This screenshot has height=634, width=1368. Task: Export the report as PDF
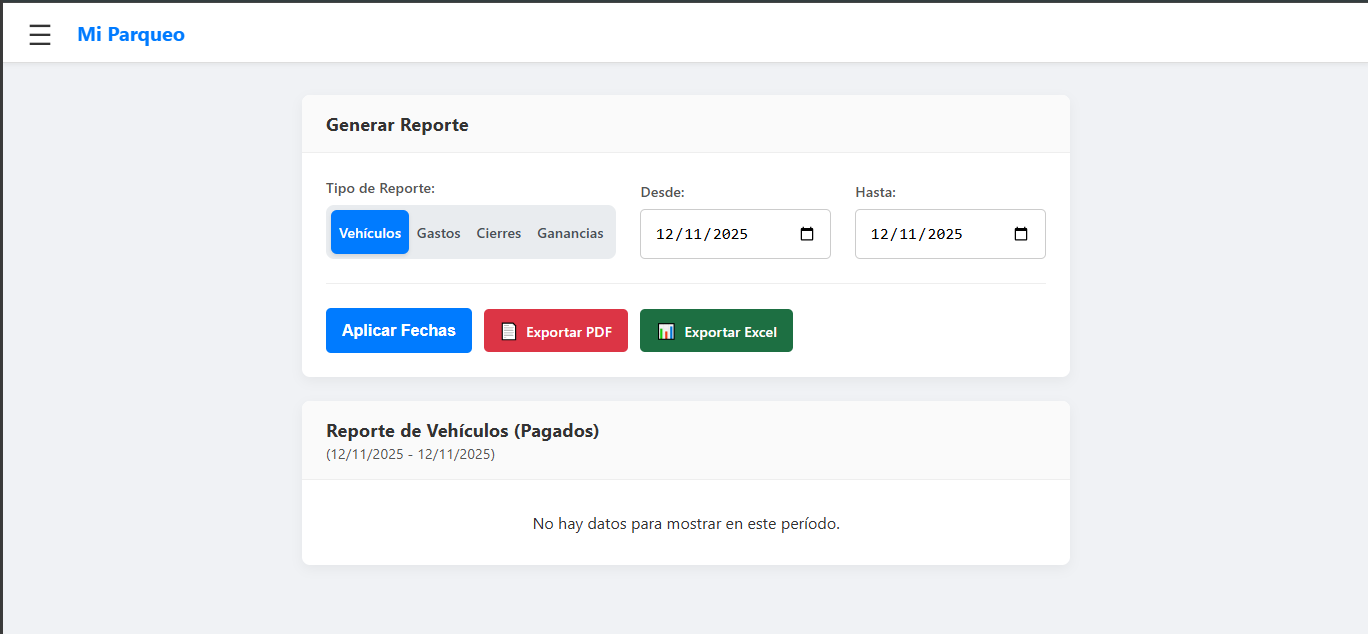click(556, 330)
